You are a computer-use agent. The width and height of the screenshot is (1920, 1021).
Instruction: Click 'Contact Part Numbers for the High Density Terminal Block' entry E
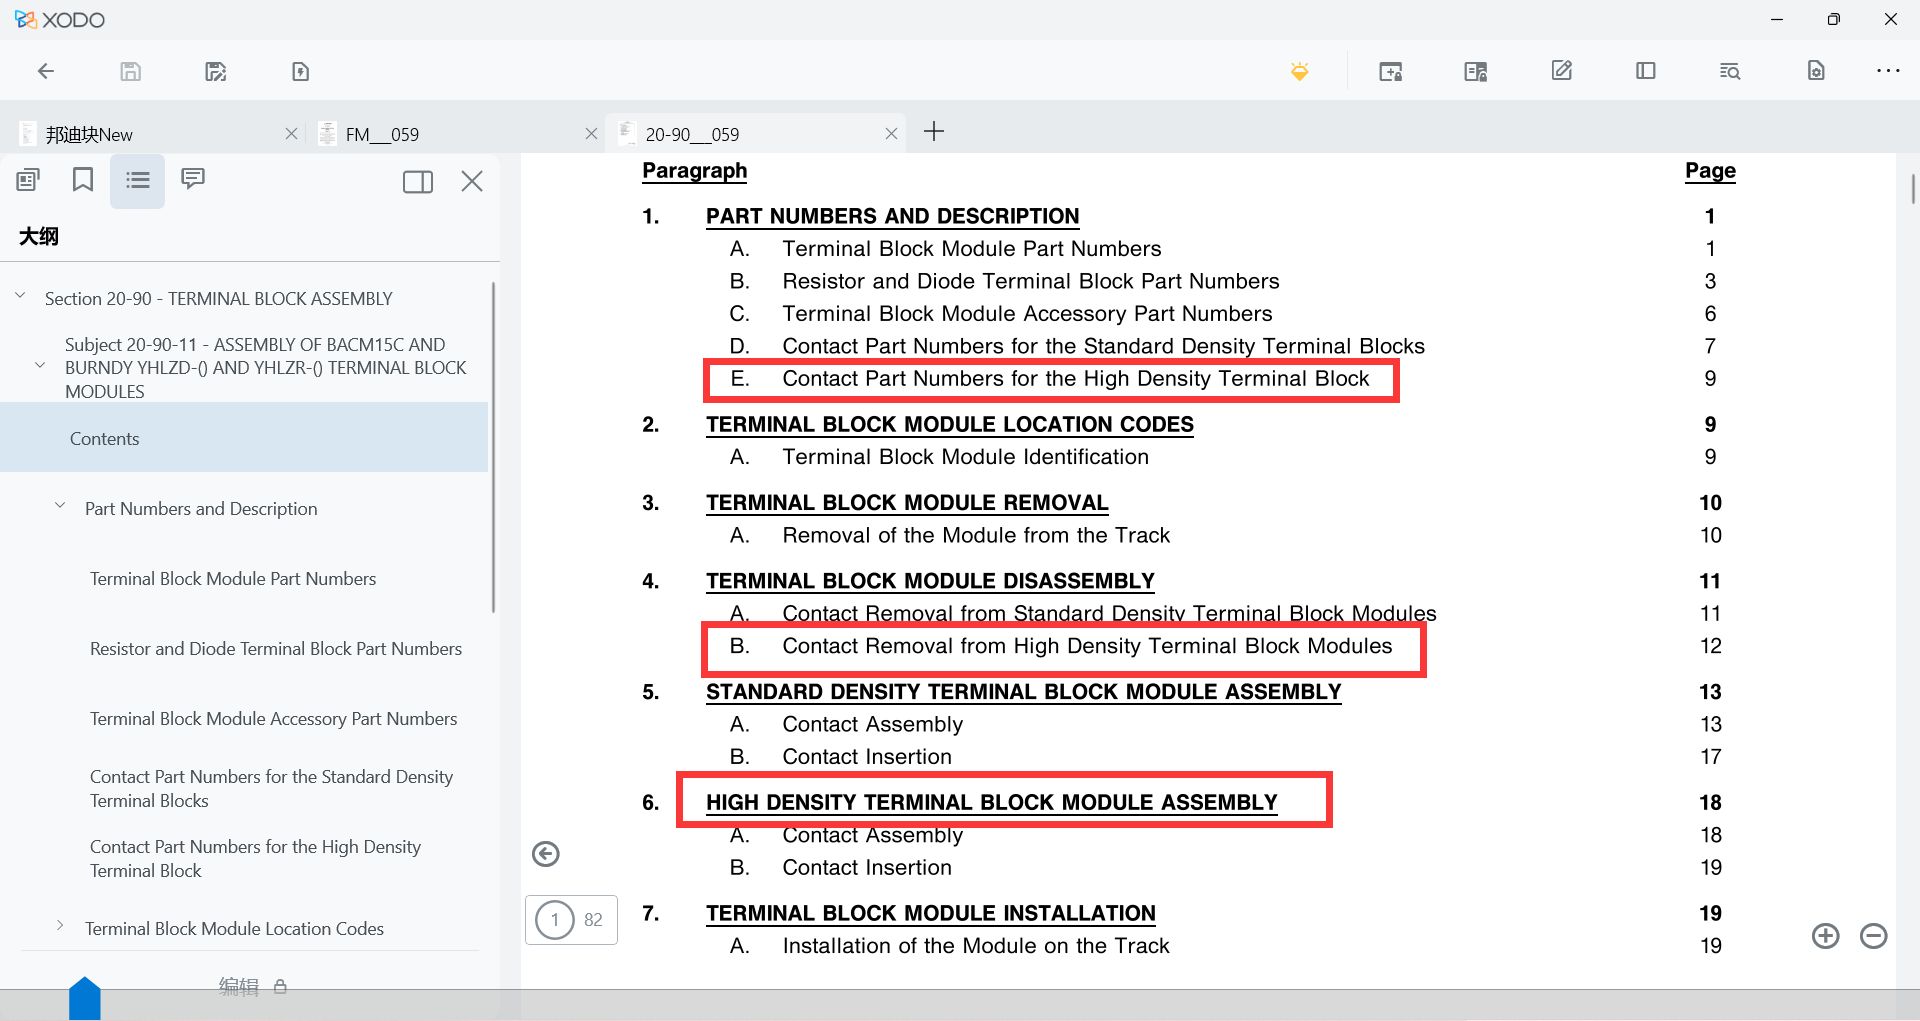(x=1075, y=379)
